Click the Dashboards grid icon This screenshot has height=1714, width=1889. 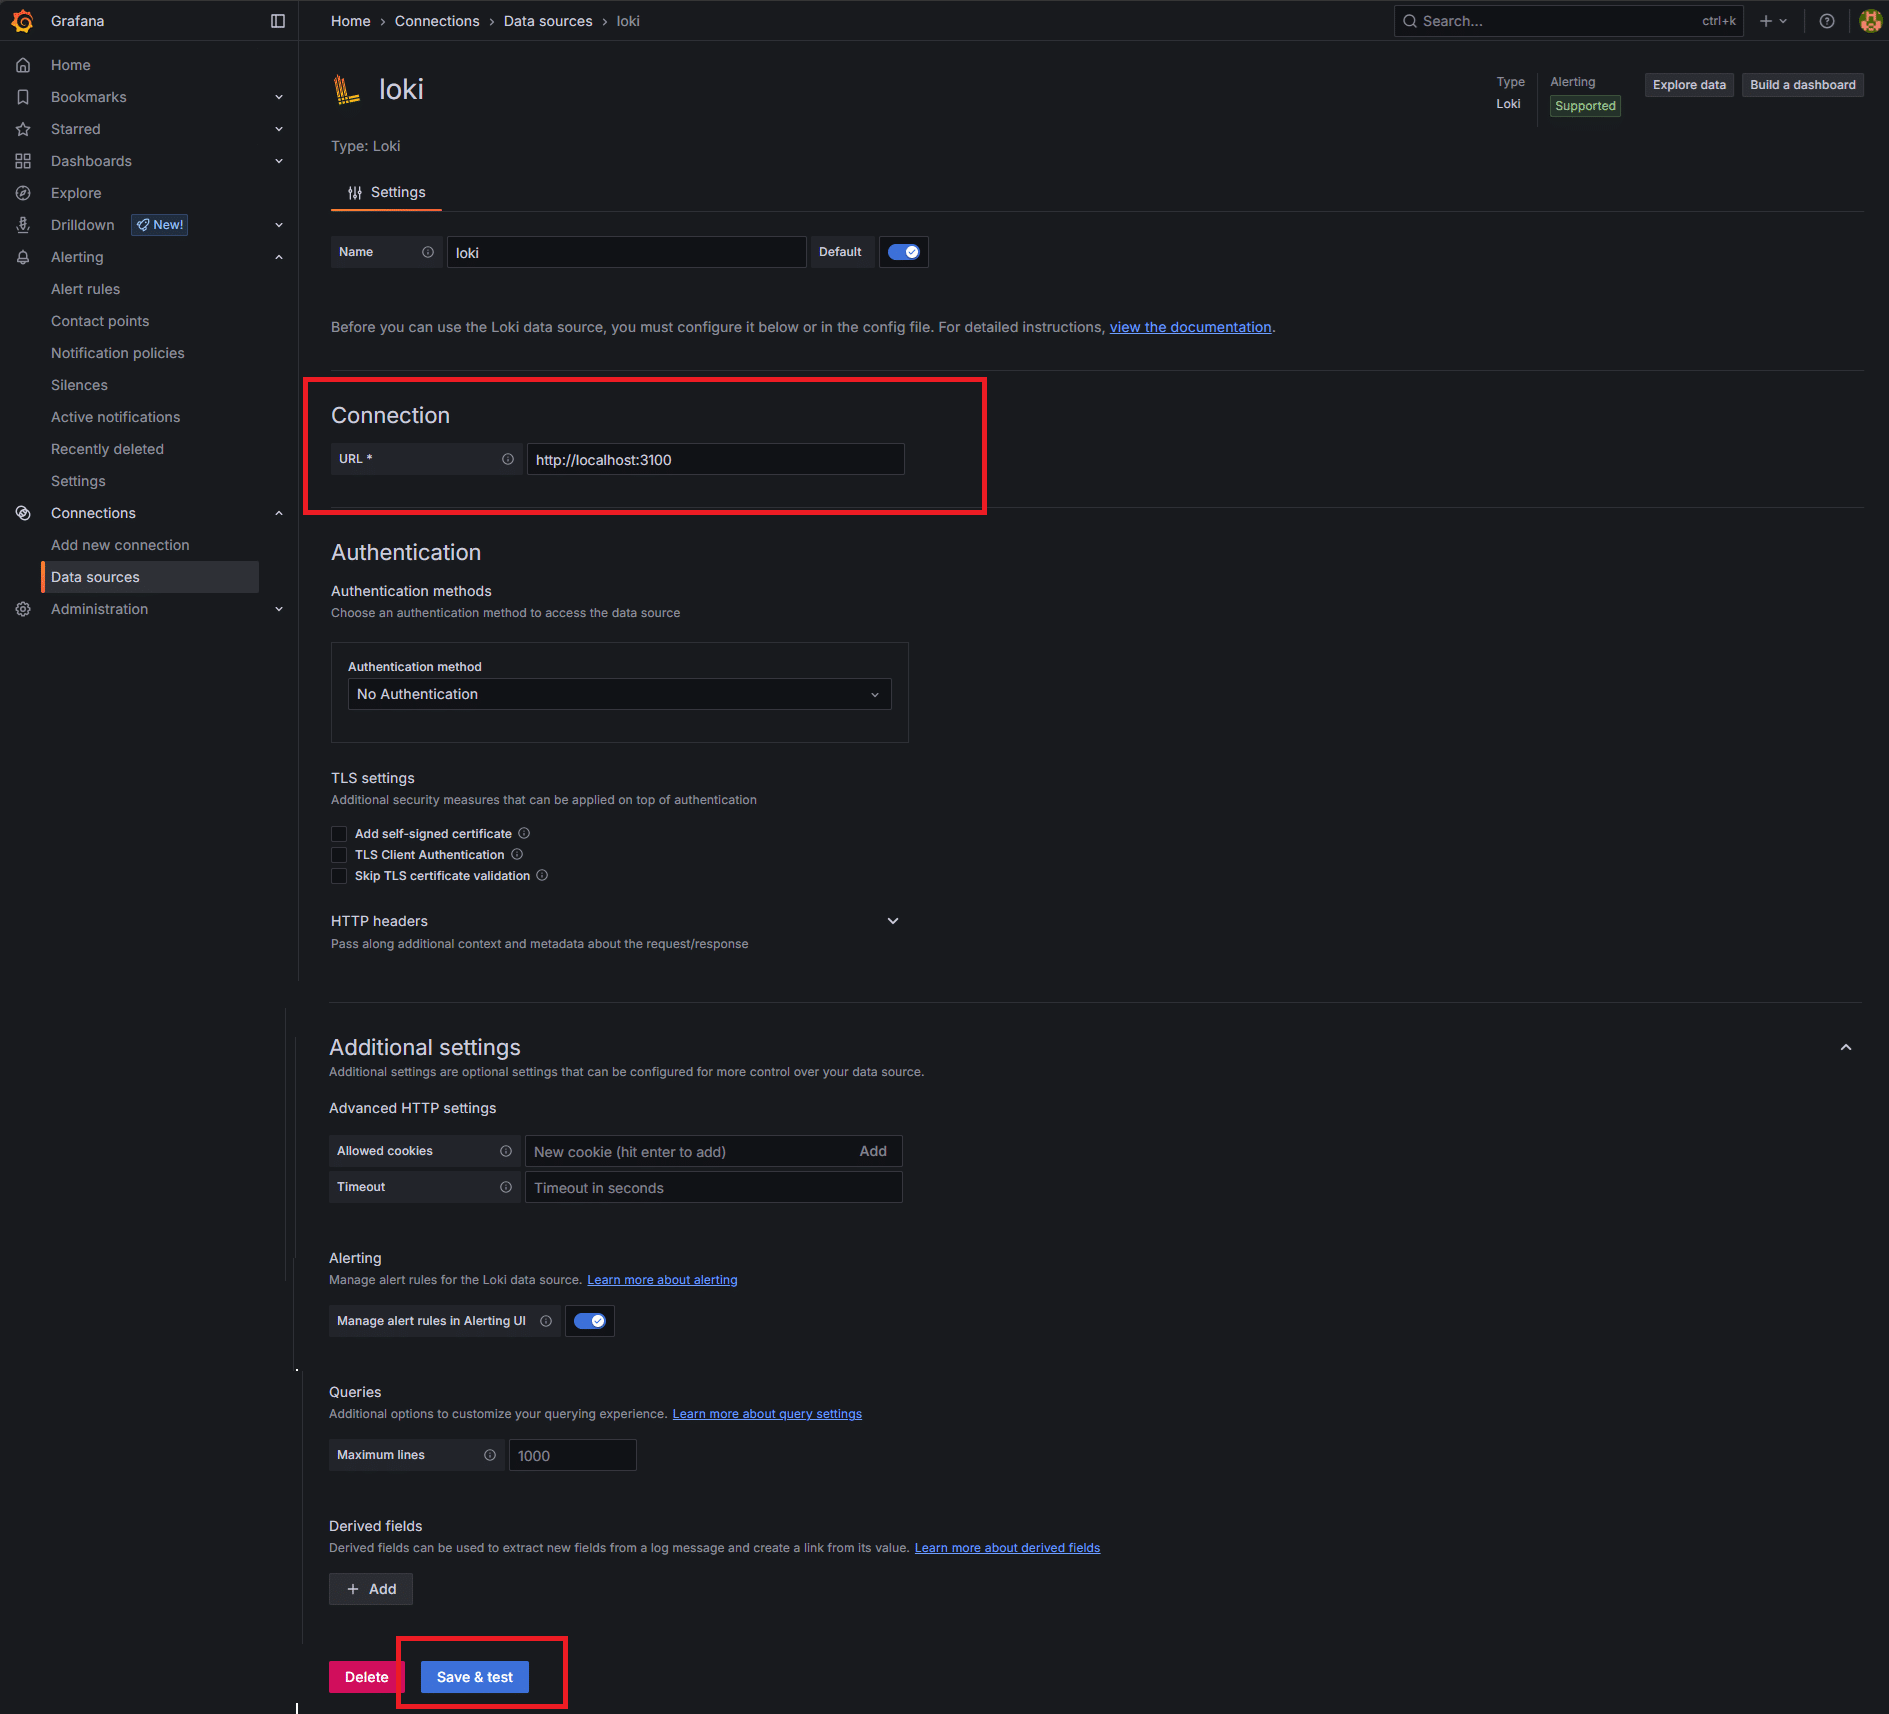[23, 161]
